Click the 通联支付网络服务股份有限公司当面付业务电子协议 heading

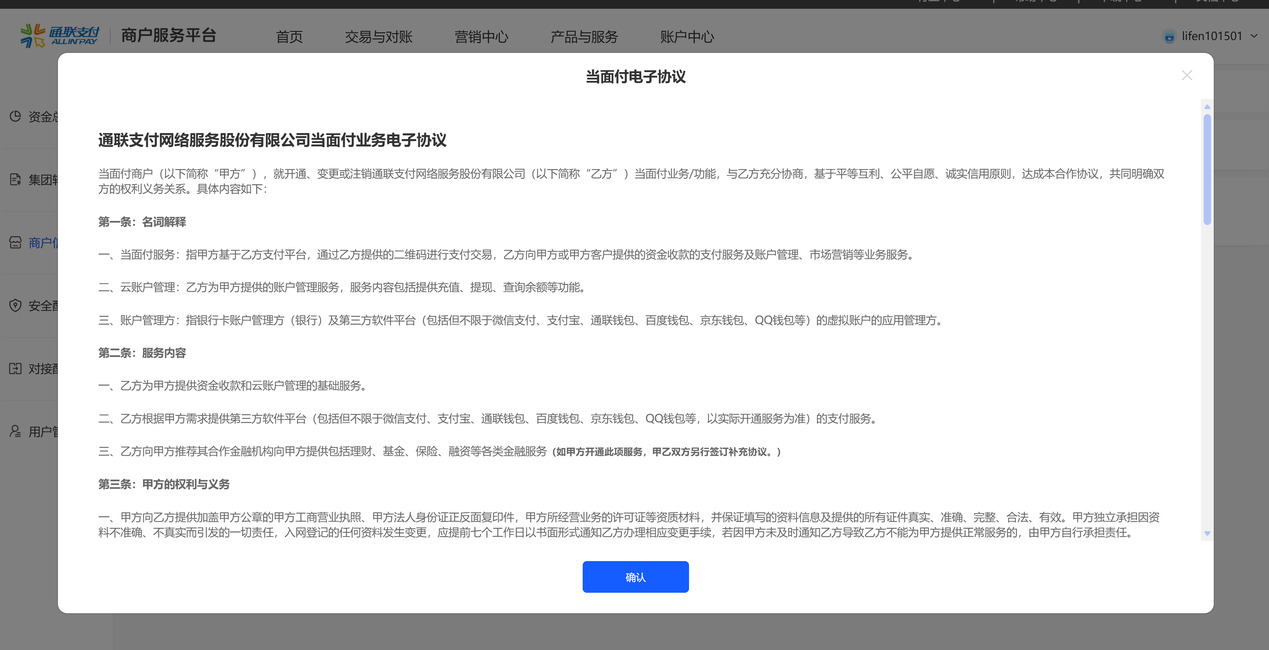pos(272,140)
